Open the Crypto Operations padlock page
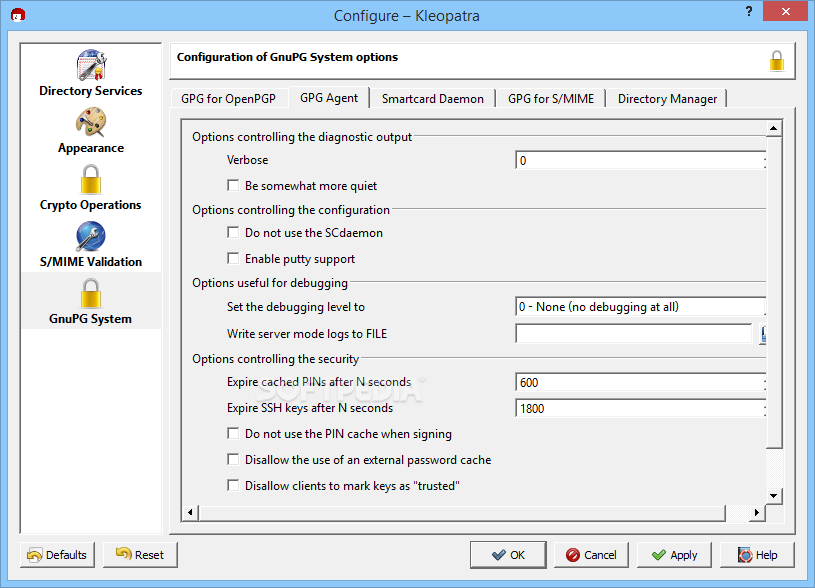 91,188
